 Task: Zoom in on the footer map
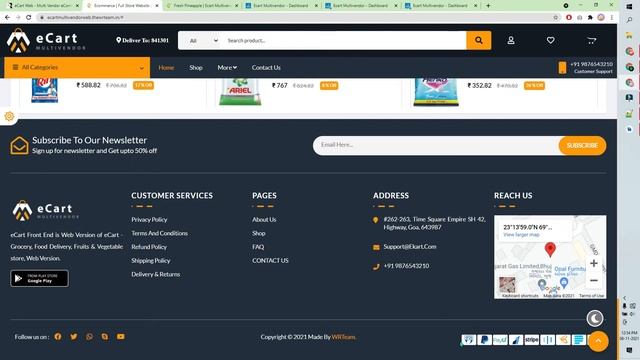[594, 263]
